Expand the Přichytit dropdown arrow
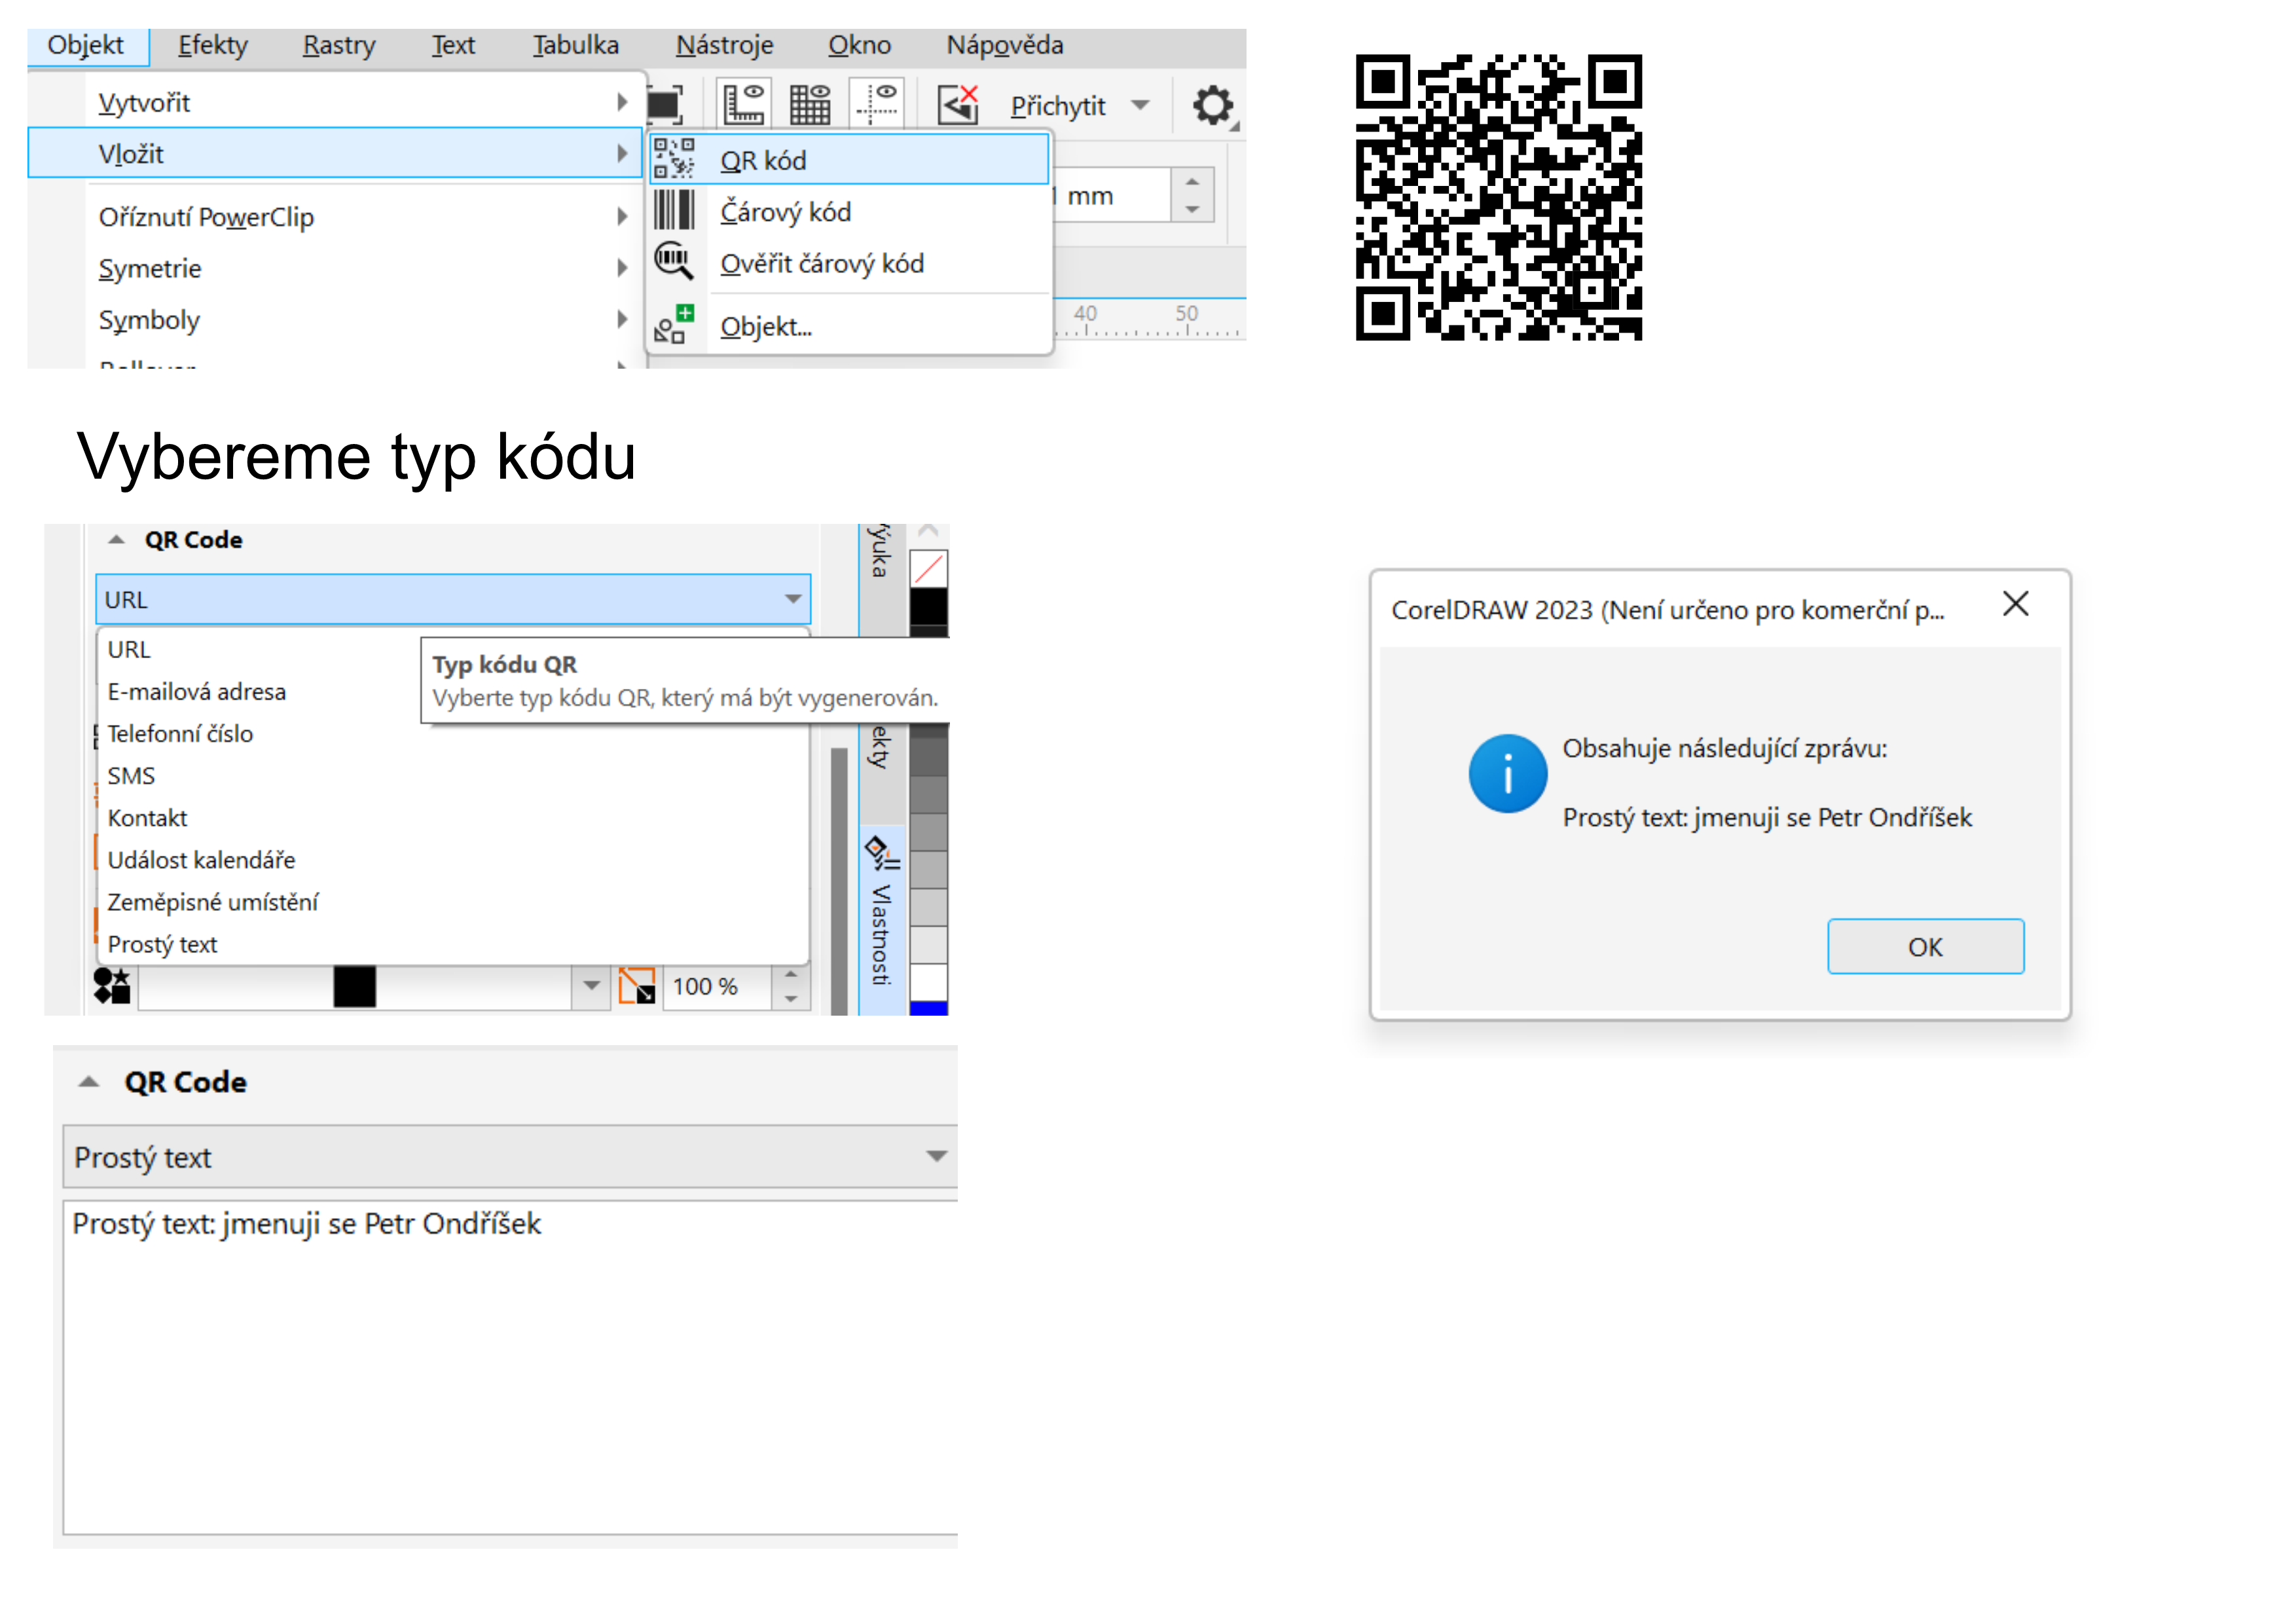2296x1624 pixels. coord(1140,105)
